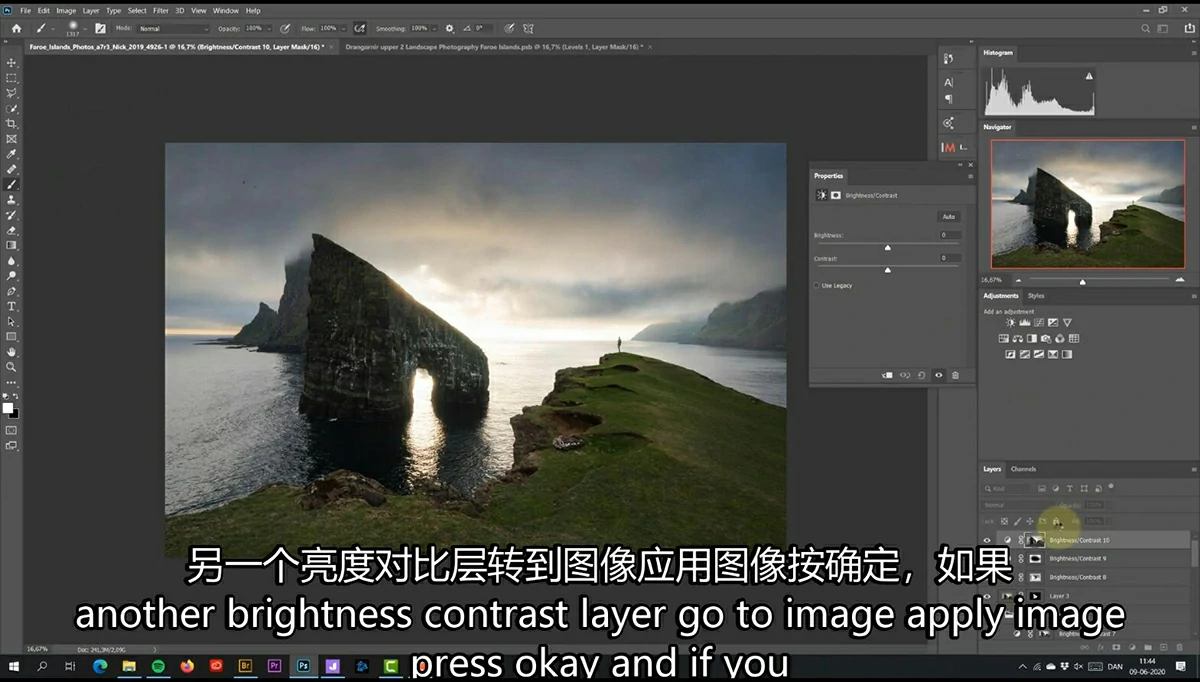The height and width of the screenshot is (682, 1200).
Task: Open the Opacity slider dropdown arrow
Action: pos(270,28)
